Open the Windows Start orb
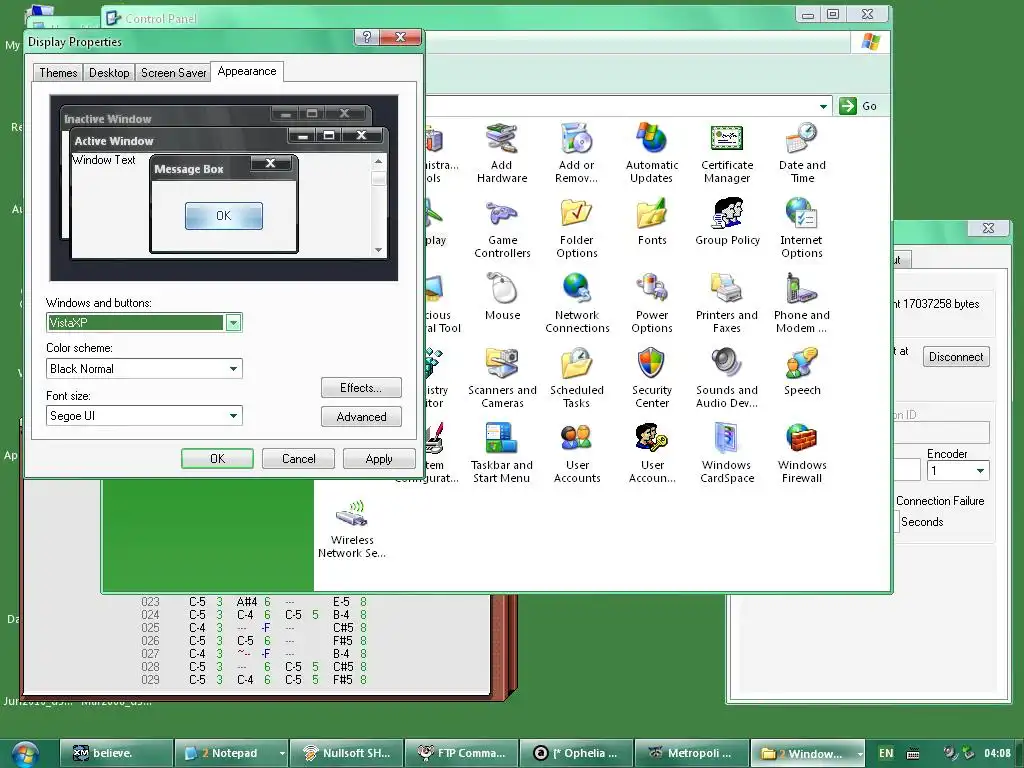 tap(25, 754)
